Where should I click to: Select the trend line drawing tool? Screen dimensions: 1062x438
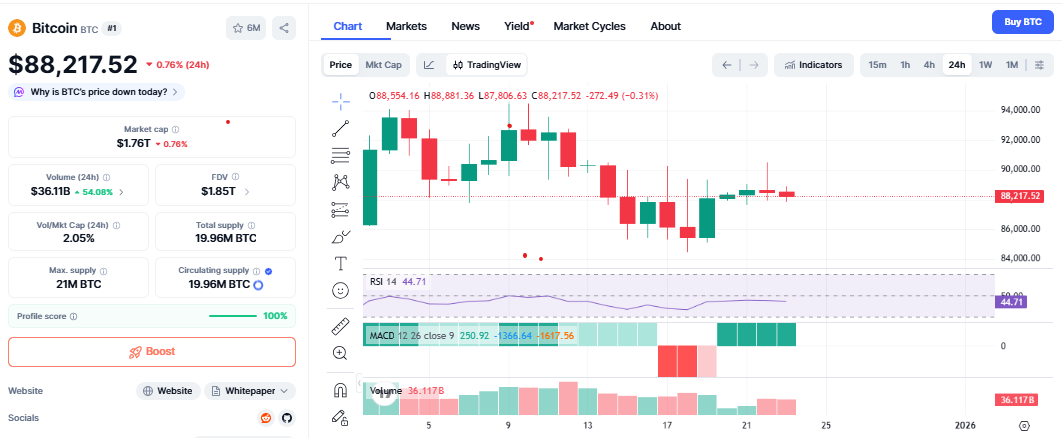click(x=341, y=127)
